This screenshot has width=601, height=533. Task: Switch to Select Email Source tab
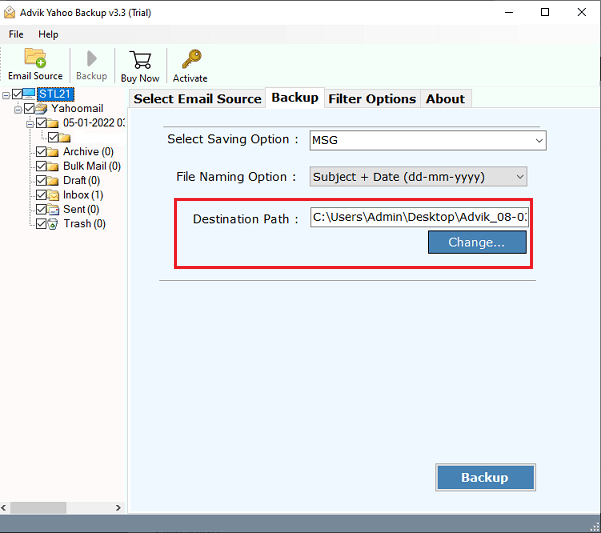click(x=197, y=99)
